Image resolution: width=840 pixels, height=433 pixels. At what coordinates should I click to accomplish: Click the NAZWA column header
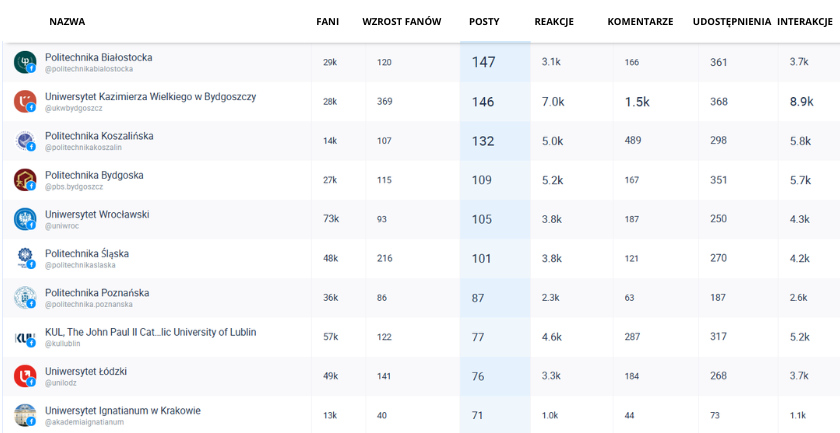click(67, 22)
